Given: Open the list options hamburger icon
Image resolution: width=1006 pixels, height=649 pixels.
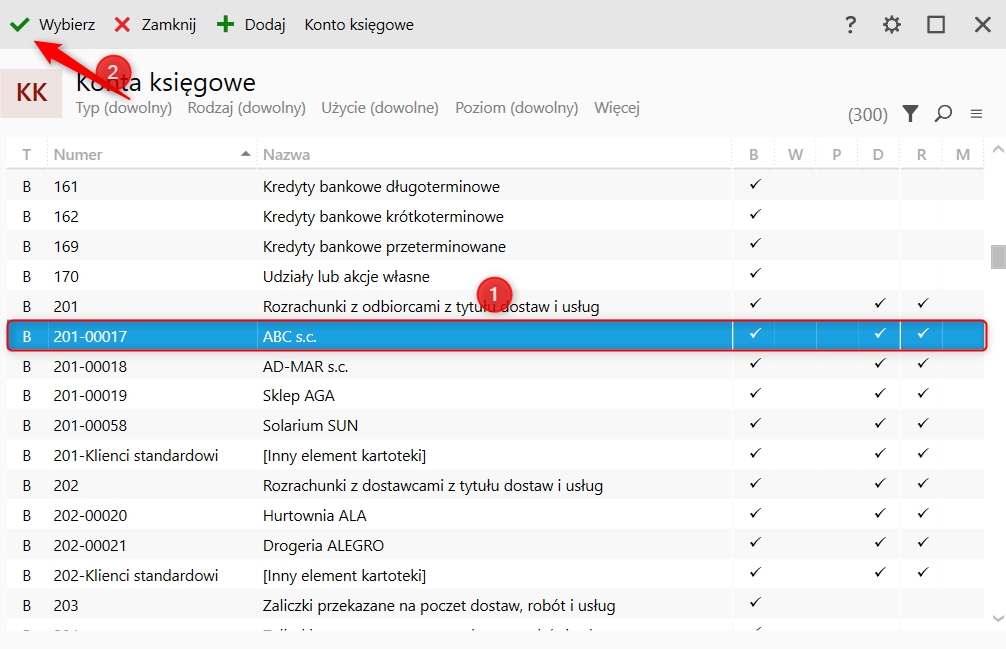Looking at the screenshot, I should click(x=976, y=114).
